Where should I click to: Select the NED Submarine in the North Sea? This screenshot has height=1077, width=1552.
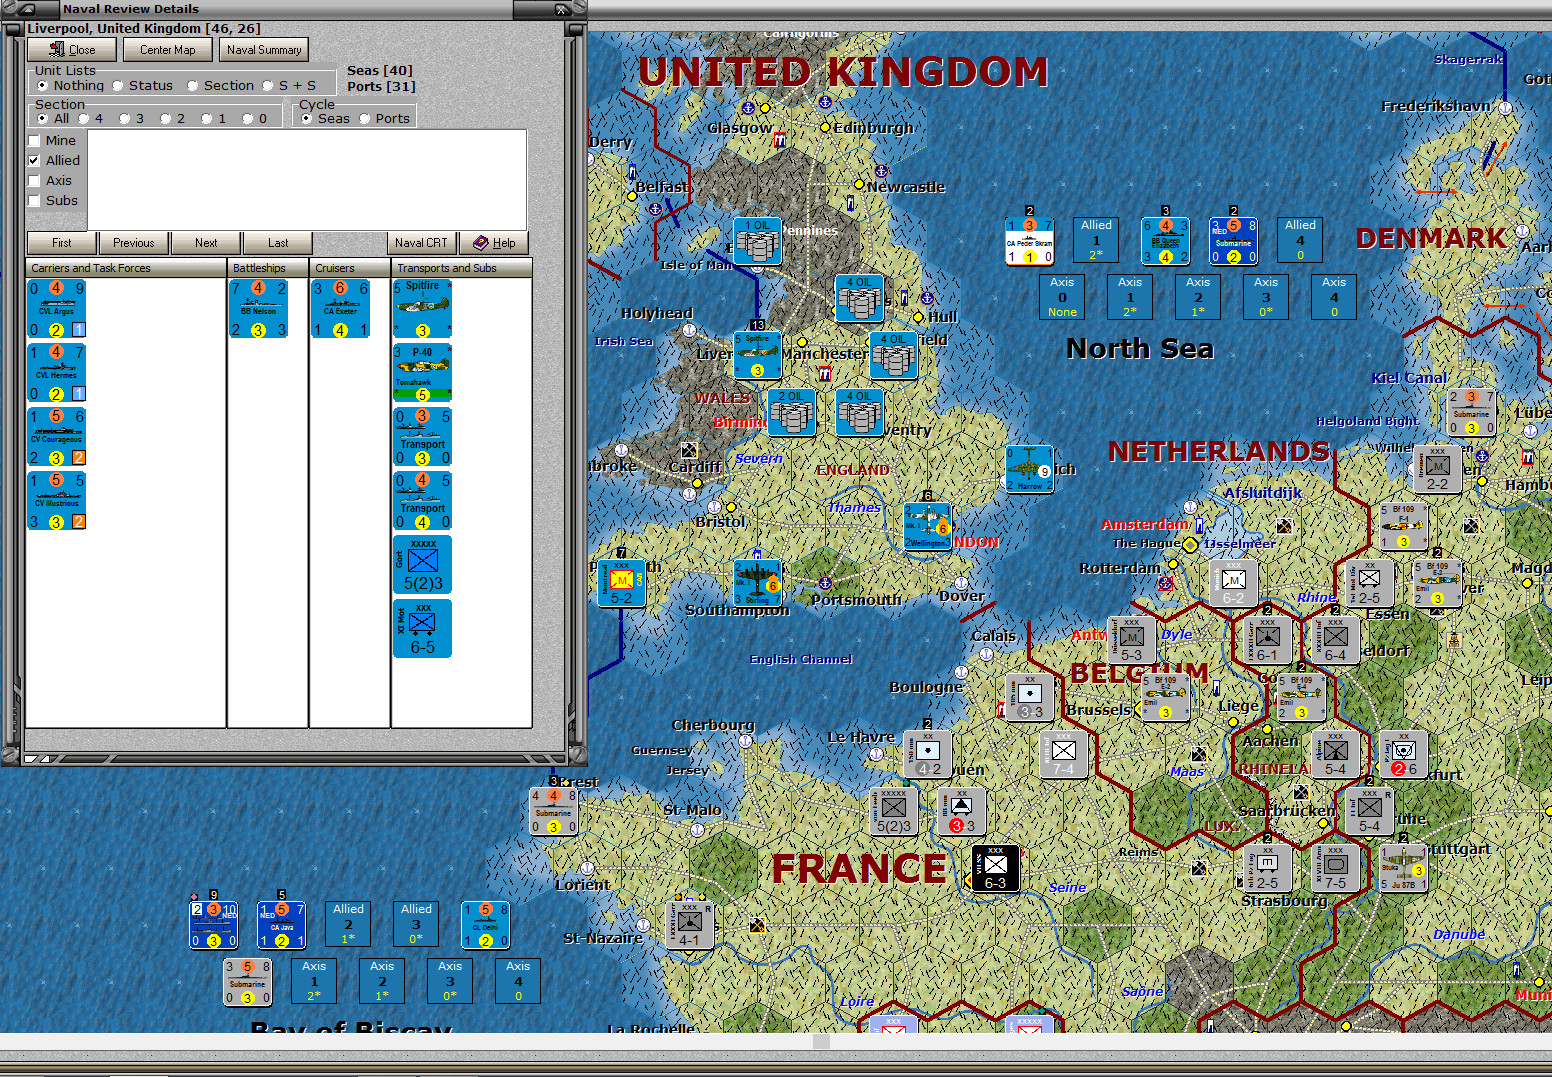click(1233, 241)
